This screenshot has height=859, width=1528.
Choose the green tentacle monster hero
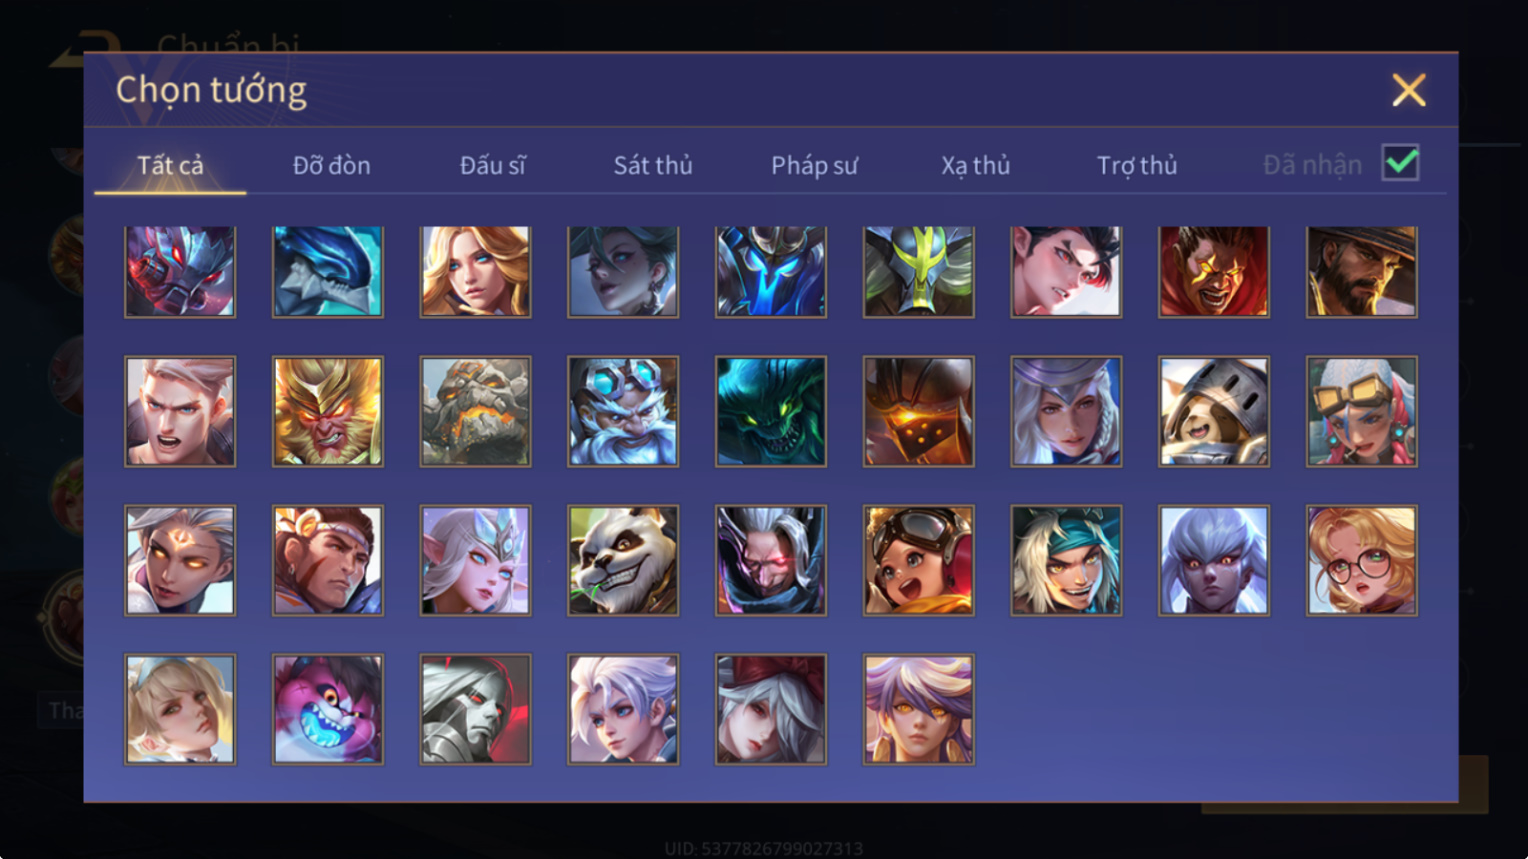pyautogui.click(x=771, y=411)
